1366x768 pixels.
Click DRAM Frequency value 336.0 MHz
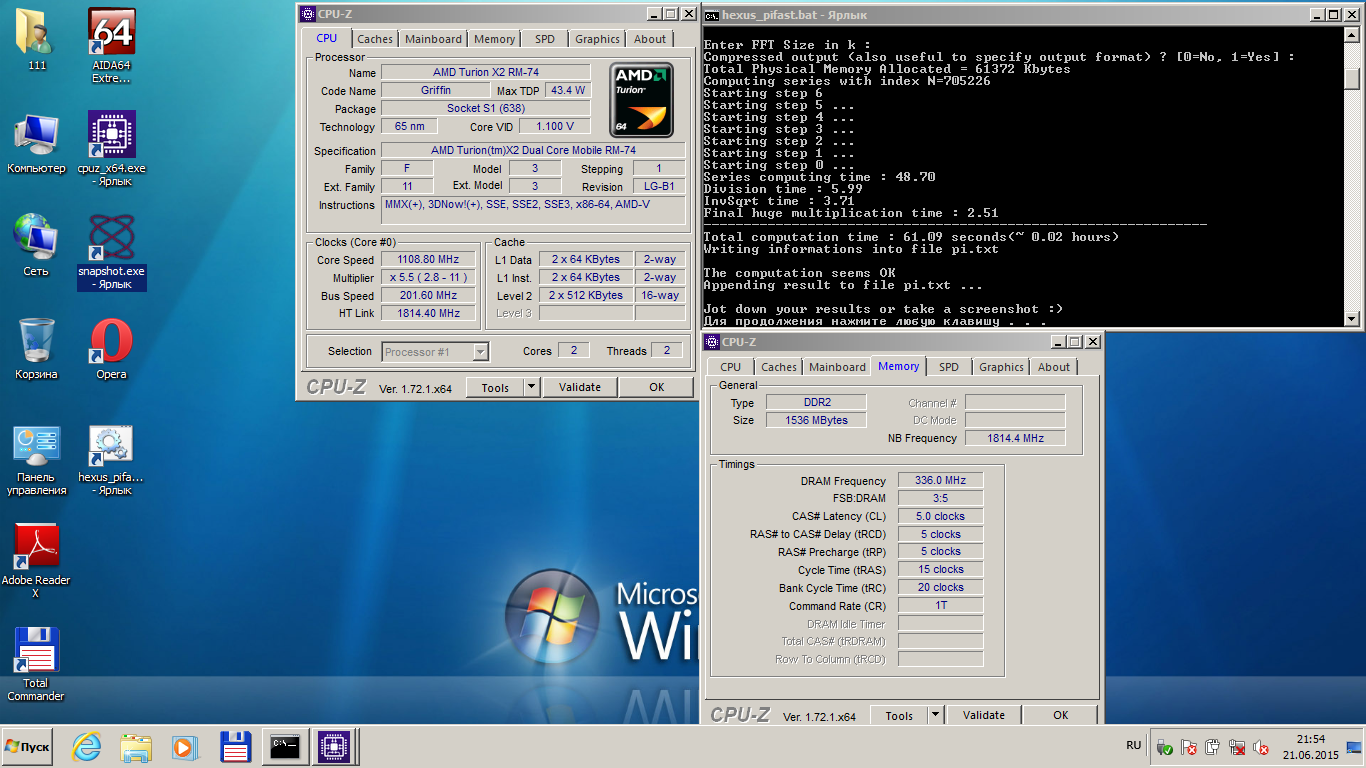tap(940, 480)
